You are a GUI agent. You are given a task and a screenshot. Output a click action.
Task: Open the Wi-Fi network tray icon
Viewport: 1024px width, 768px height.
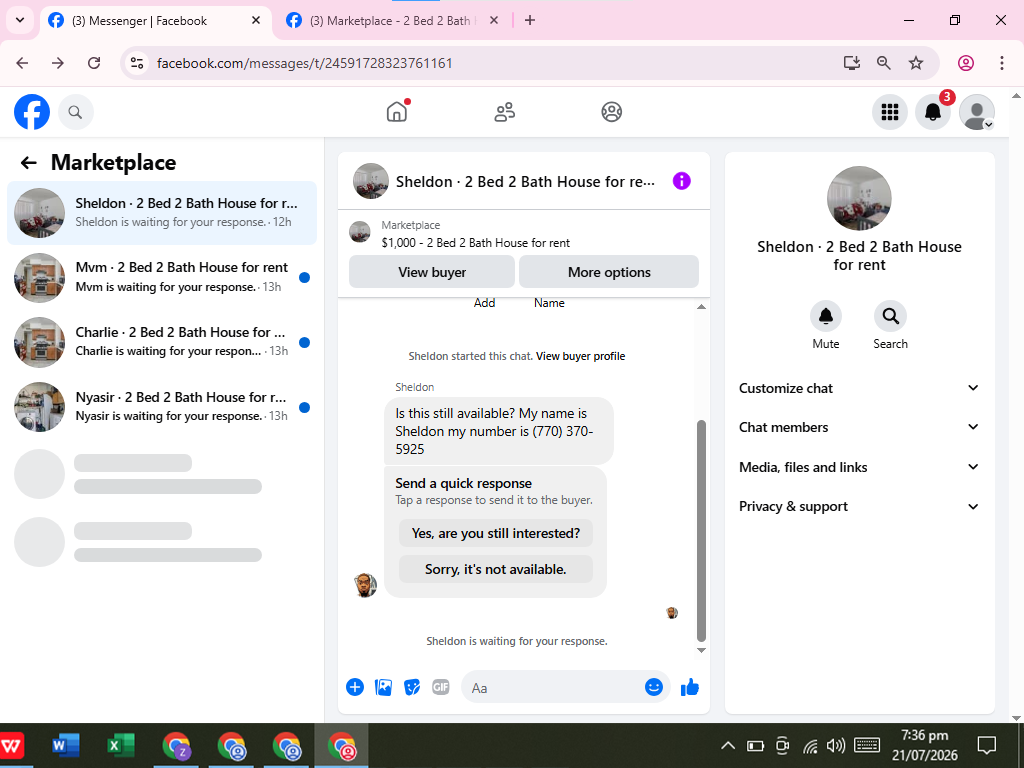[x=810, y=745]
